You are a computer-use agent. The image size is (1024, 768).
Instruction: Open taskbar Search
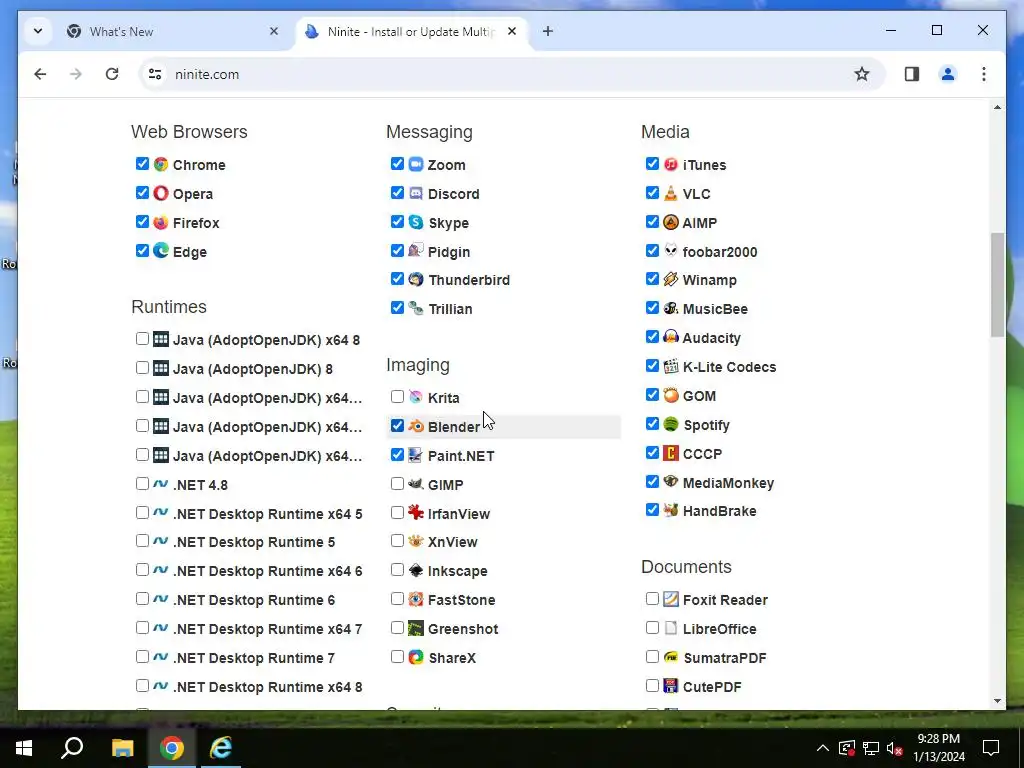(72, 748)
